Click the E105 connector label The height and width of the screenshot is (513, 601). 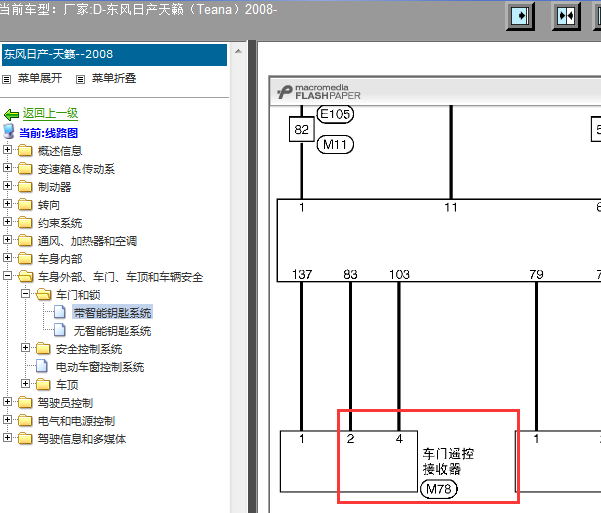tap(335, 114)
